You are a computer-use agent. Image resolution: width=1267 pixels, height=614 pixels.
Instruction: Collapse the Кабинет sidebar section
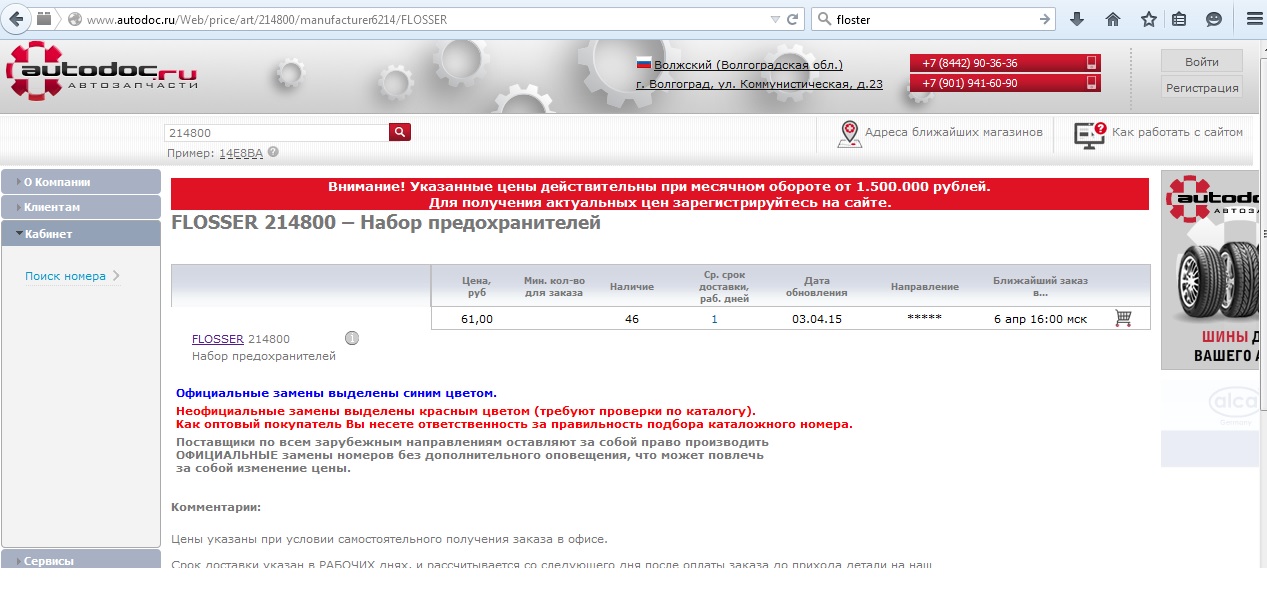click(x=81, y=233)
